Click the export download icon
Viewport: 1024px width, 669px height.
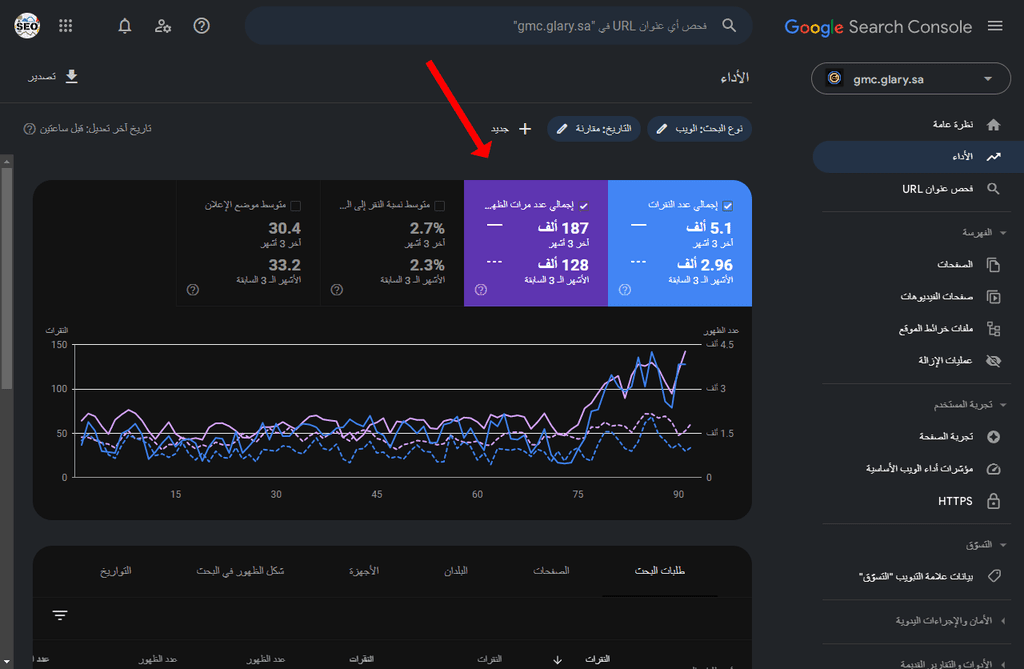(72, 76)
